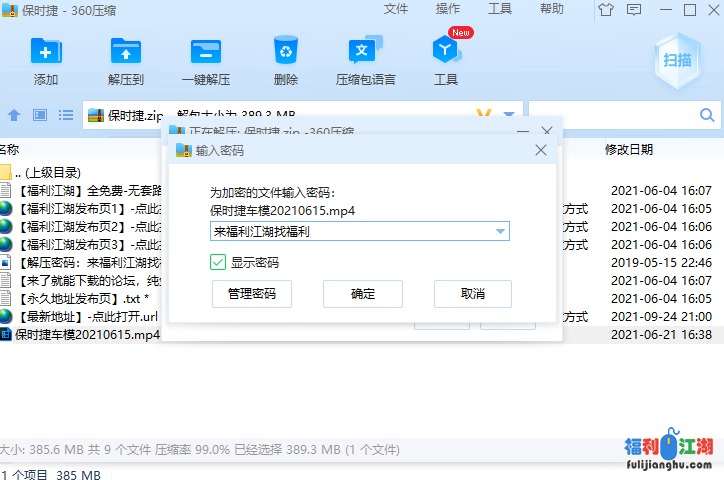
Task: Go up one level with the arrow icon
Action: point(14,115)
